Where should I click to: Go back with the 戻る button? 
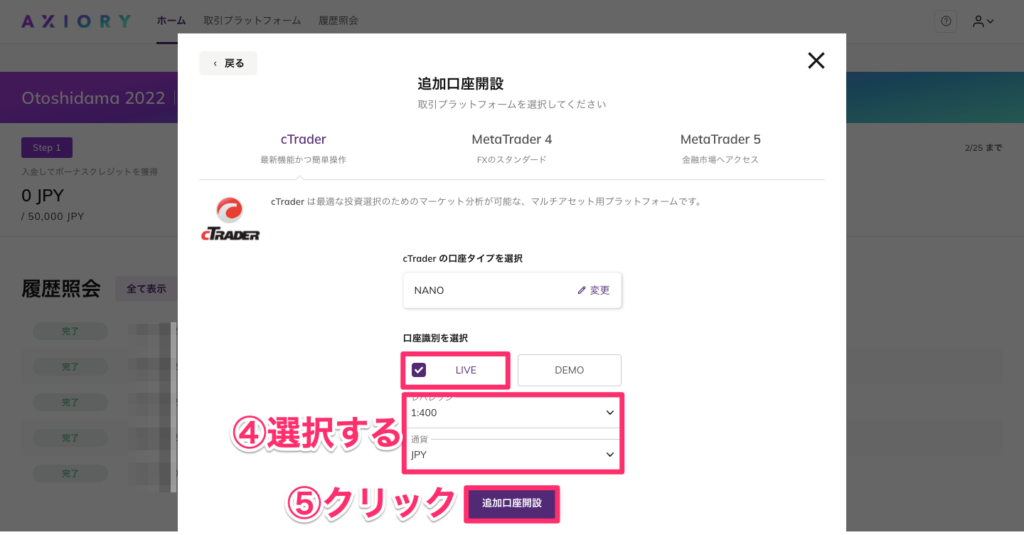[x=228, y=63]
